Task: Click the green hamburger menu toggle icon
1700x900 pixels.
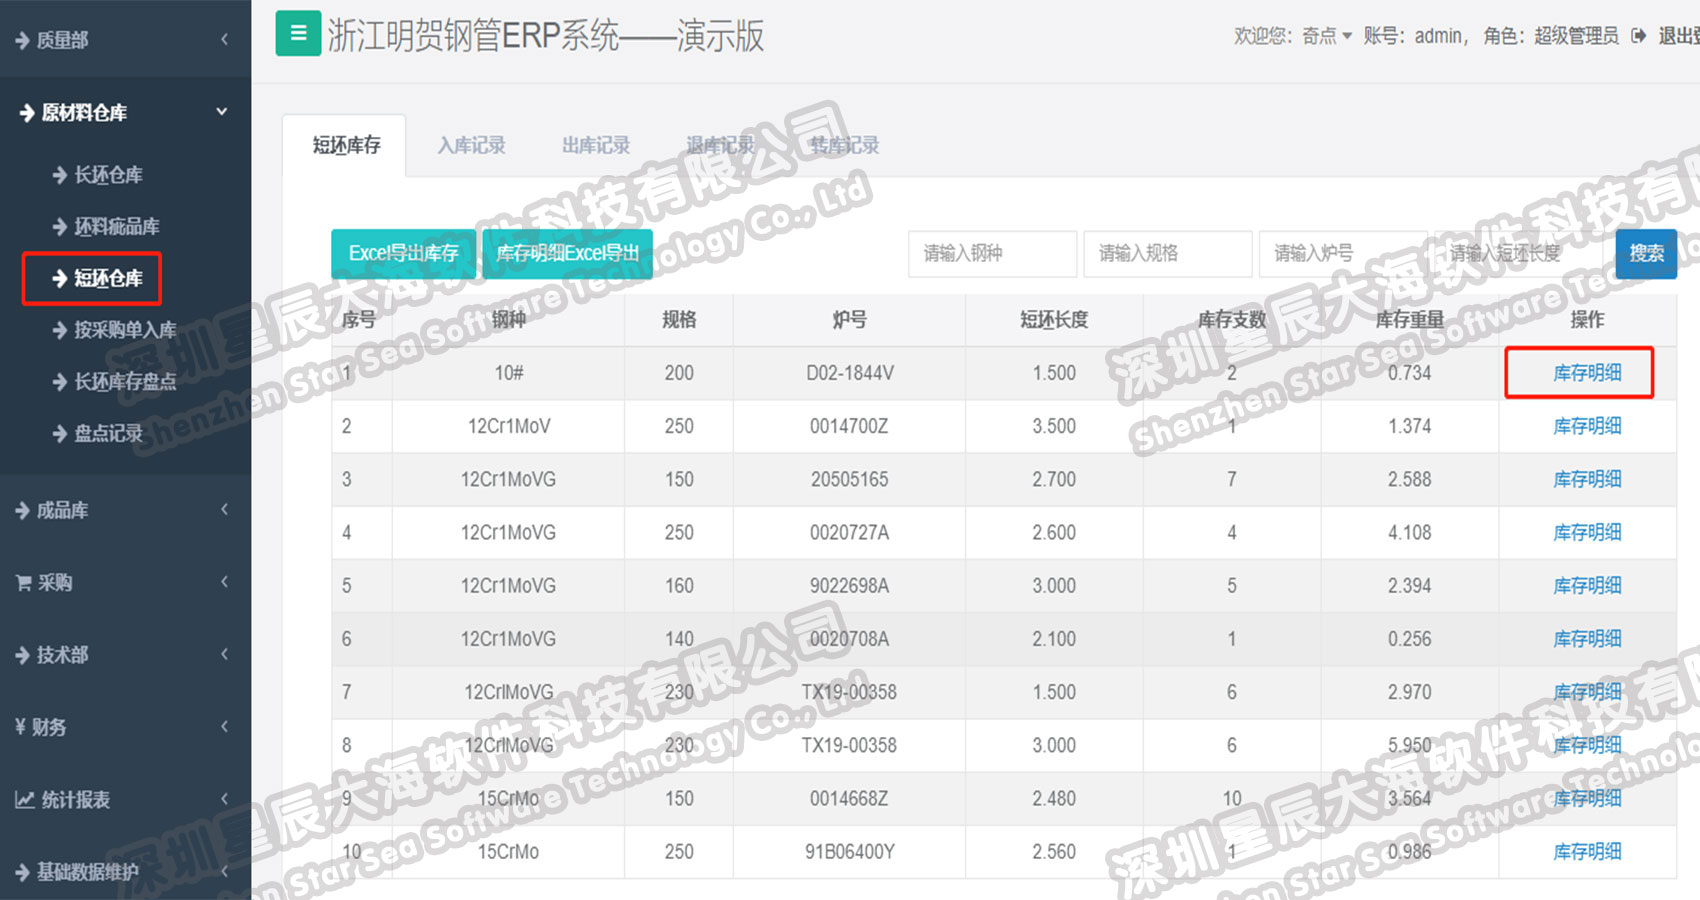Action: [298, 34]
